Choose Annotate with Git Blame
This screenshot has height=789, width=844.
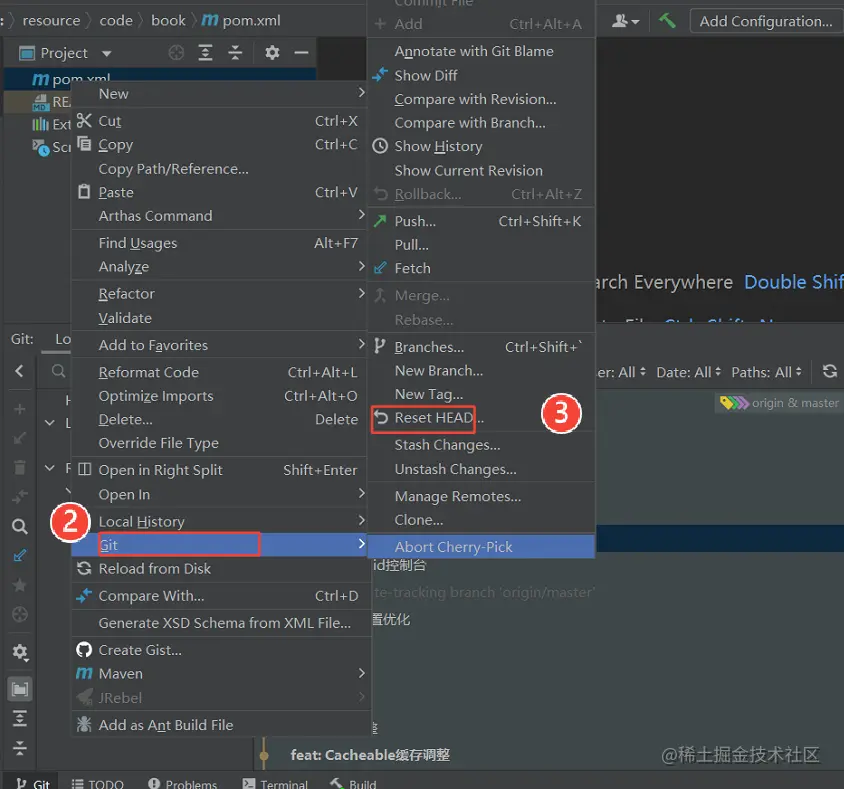click(482, 51)
